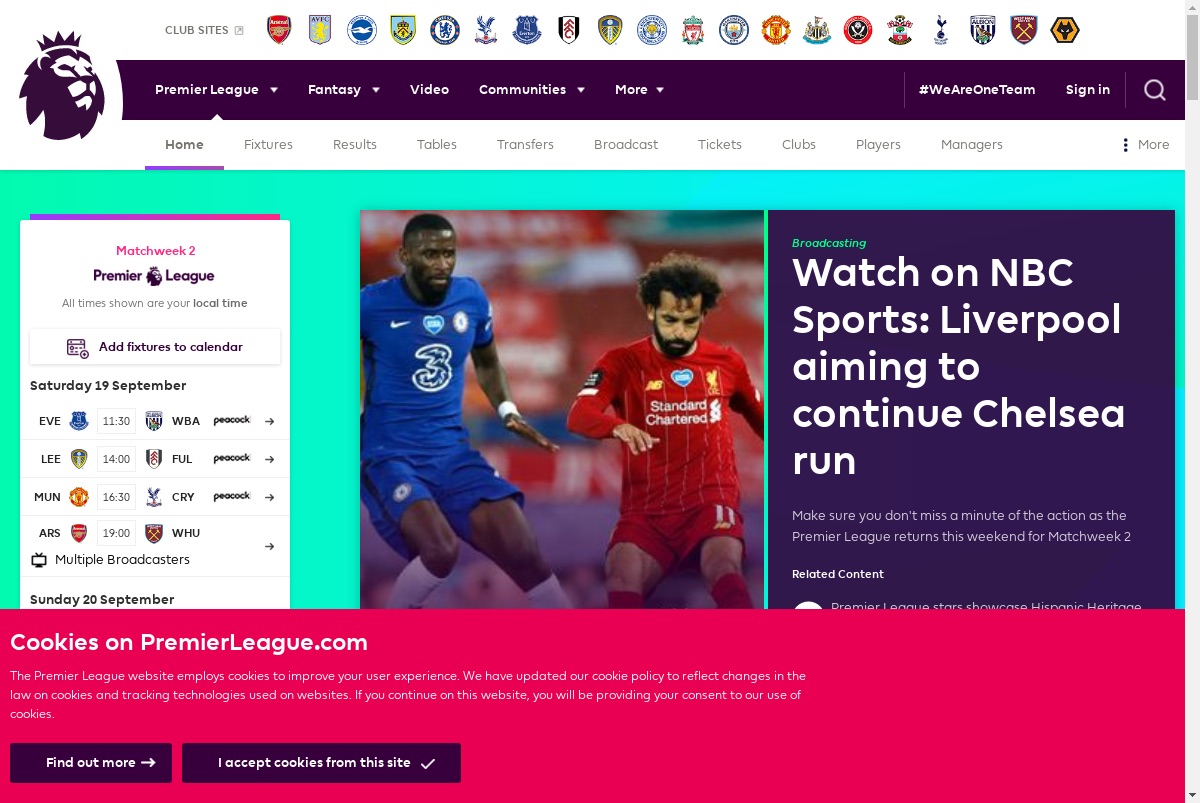This screenshot has width=1200, height=803.
Task: Click the arrow on the EVE vs WBA fixture
Action: [x=269, y=421]
